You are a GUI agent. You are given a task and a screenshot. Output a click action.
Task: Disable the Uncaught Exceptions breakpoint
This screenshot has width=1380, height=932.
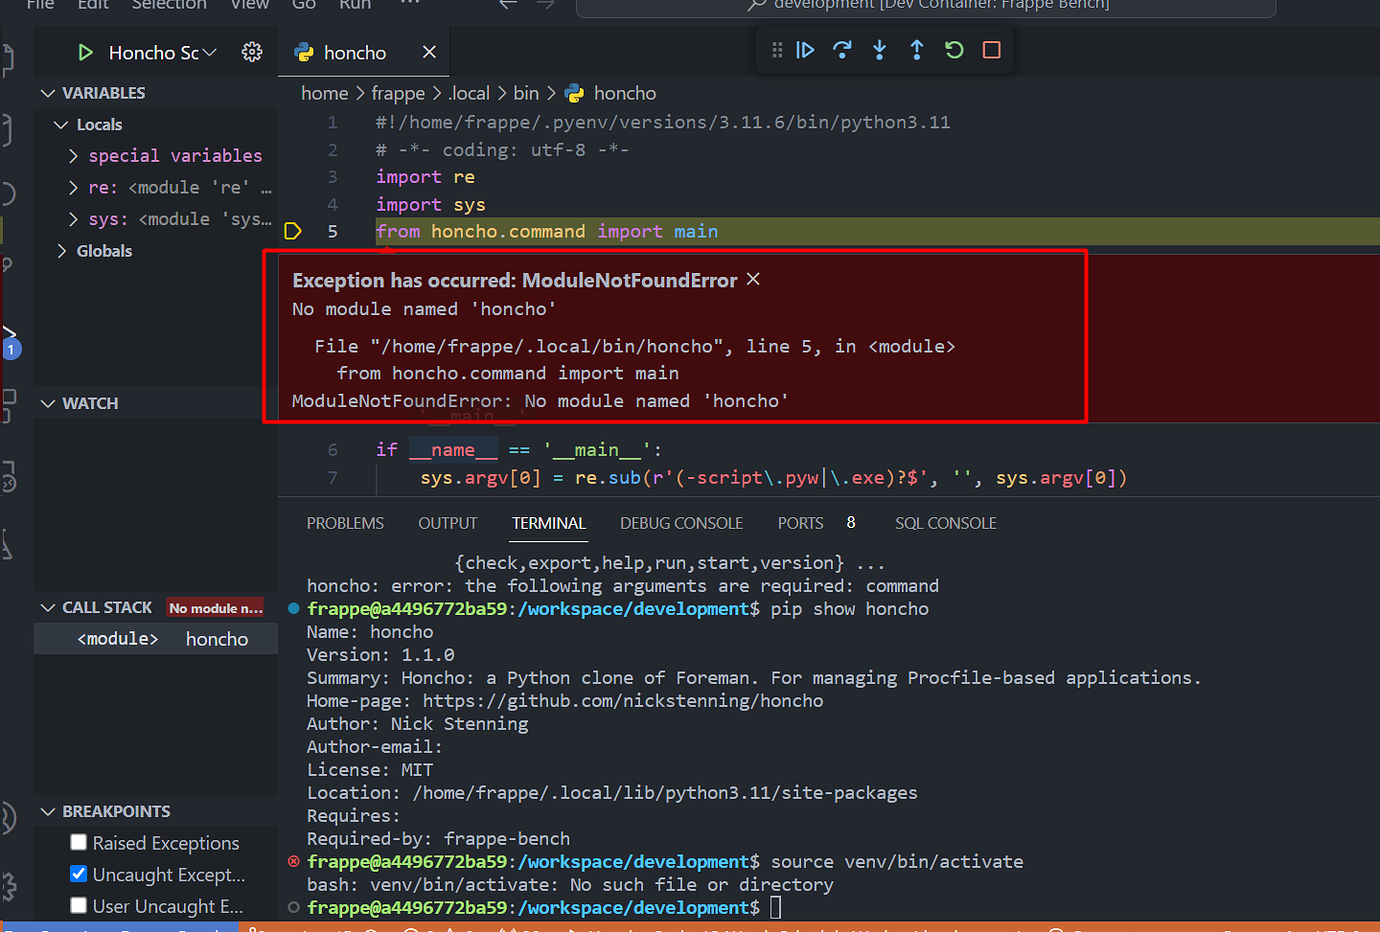(x=78, y=874)
